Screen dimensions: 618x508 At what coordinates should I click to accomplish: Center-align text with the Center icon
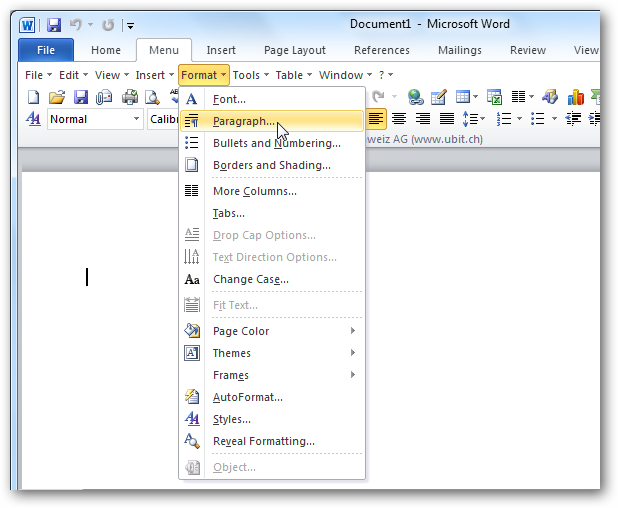(x=399, y=119)
